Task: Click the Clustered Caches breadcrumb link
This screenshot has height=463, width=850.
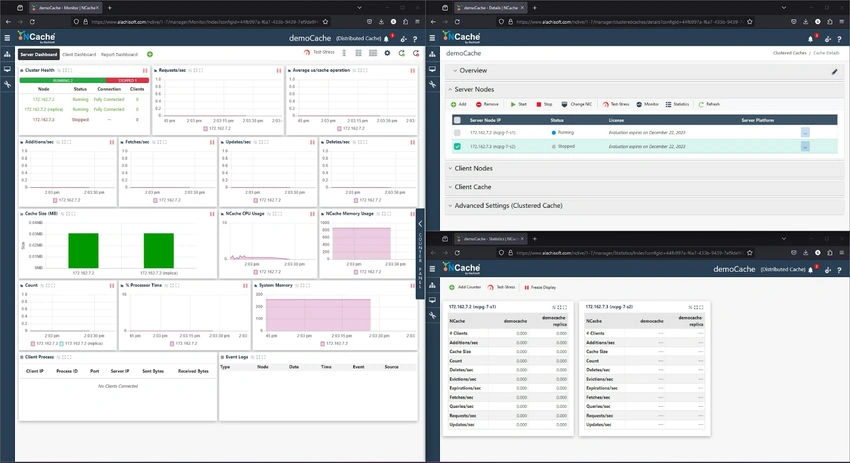Action: point(789,53)
